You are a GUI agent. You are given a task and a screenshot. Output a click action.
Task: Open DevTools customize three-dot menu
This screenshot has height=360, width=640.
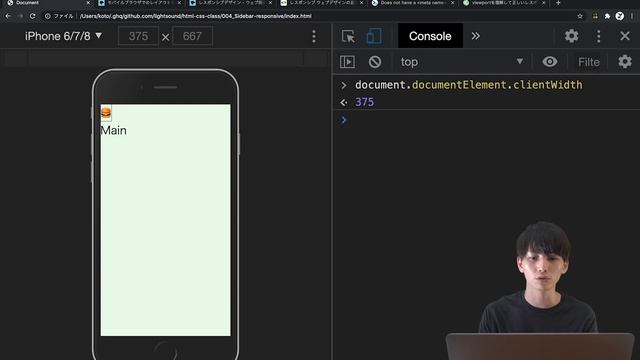tap(598, 36)
